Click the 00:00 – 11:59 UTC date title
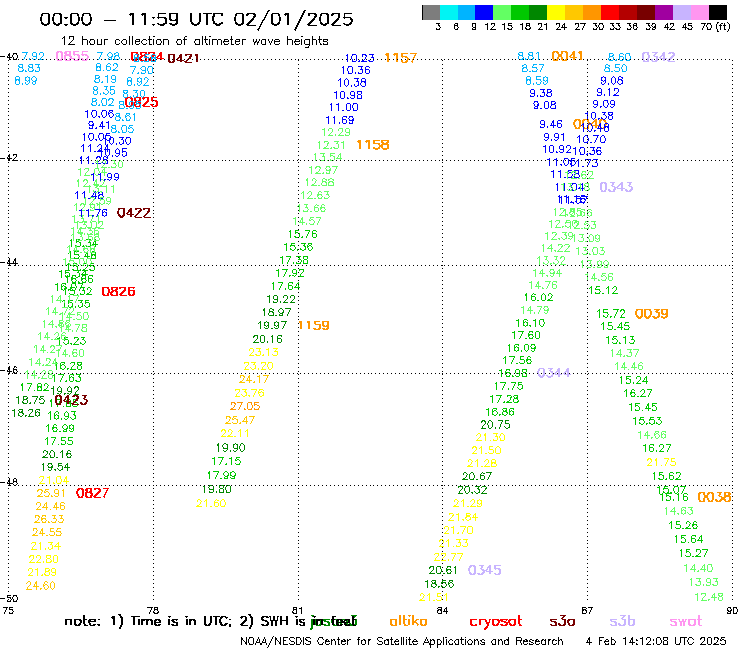This screenshot has height=650, width=740. click(x=196, y=19)
